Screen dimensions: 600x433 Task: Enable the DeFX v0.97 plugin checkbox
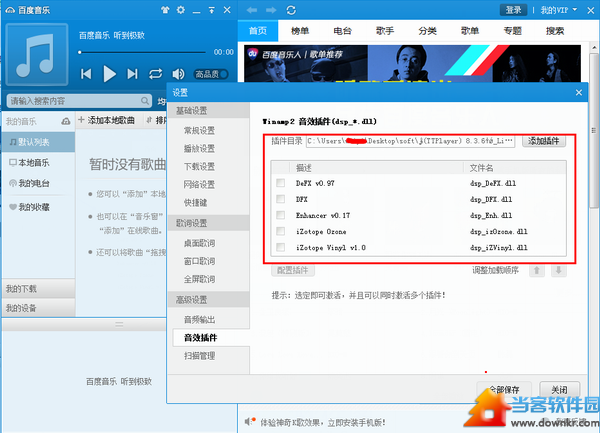coord(280,183)
